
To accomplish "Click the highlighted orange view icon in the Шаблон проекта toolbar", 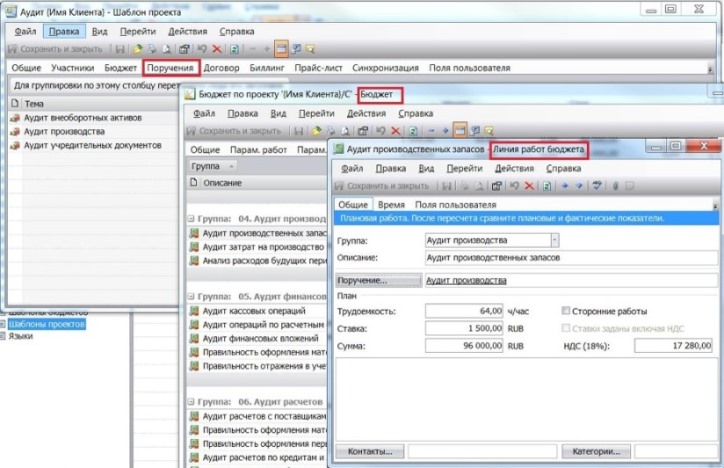I will pyautogui.click(x=281, y=49).
